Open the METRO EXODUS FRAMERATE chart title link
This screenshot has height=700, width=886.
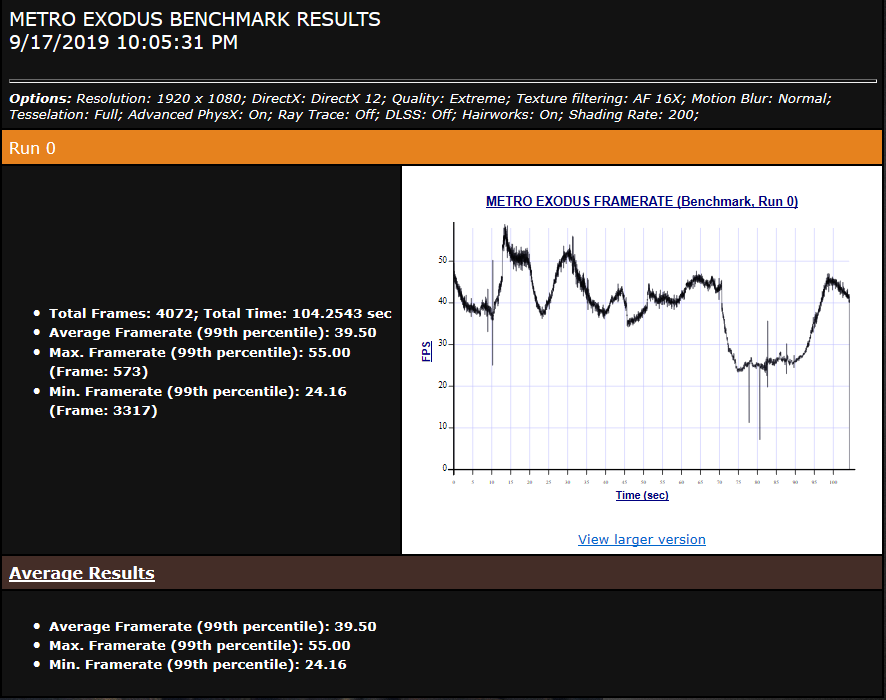pos(642,202)
